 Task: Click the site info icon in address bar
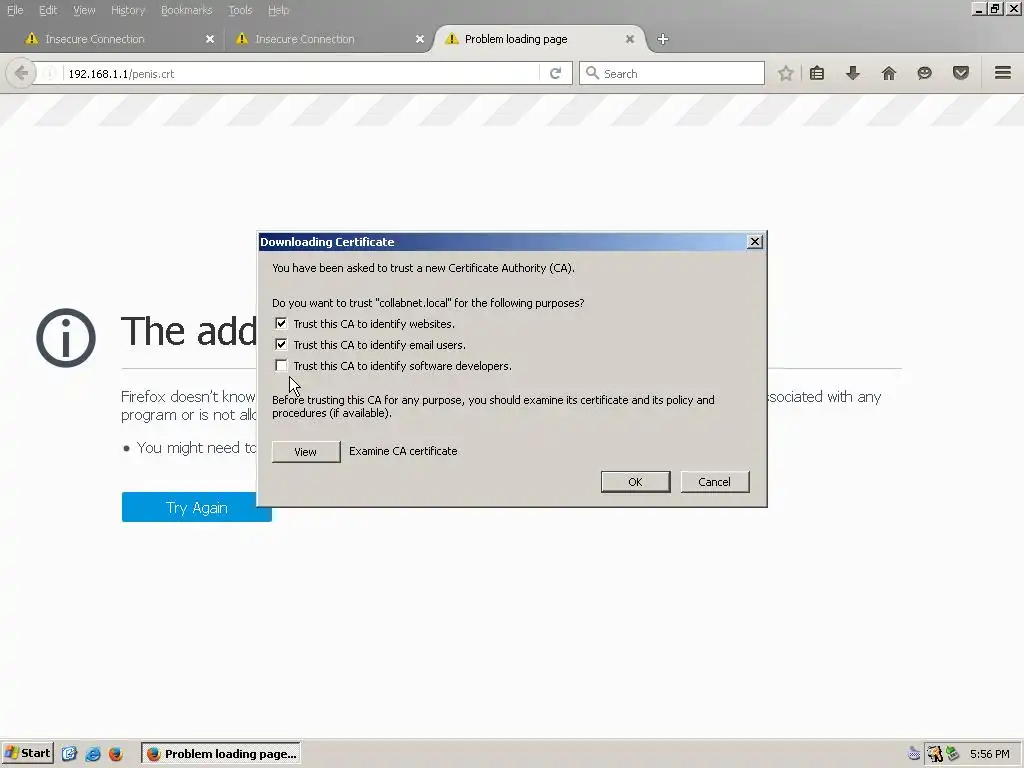point(50,74)
